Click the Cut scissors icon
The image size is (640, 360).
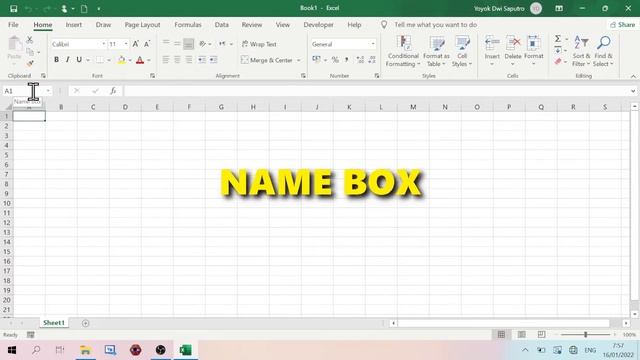coord(29,40)
